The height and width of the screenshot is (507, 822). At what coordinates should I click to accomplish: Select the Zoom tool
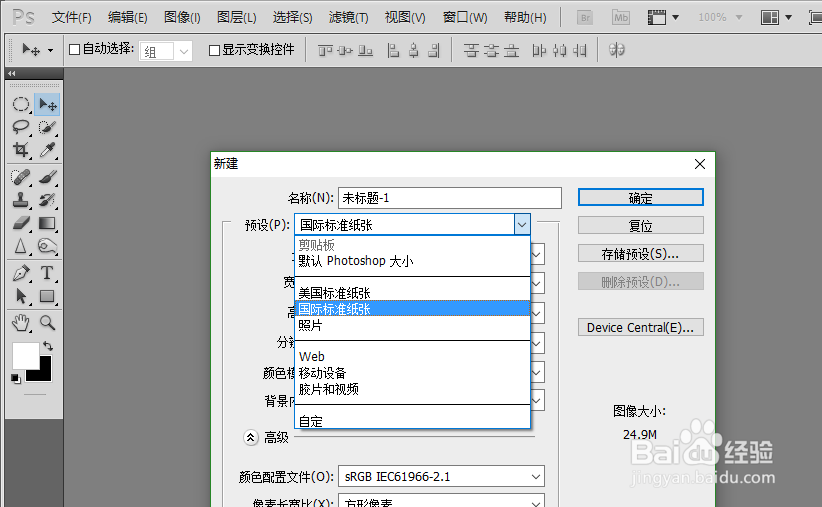tap(47, 323)
